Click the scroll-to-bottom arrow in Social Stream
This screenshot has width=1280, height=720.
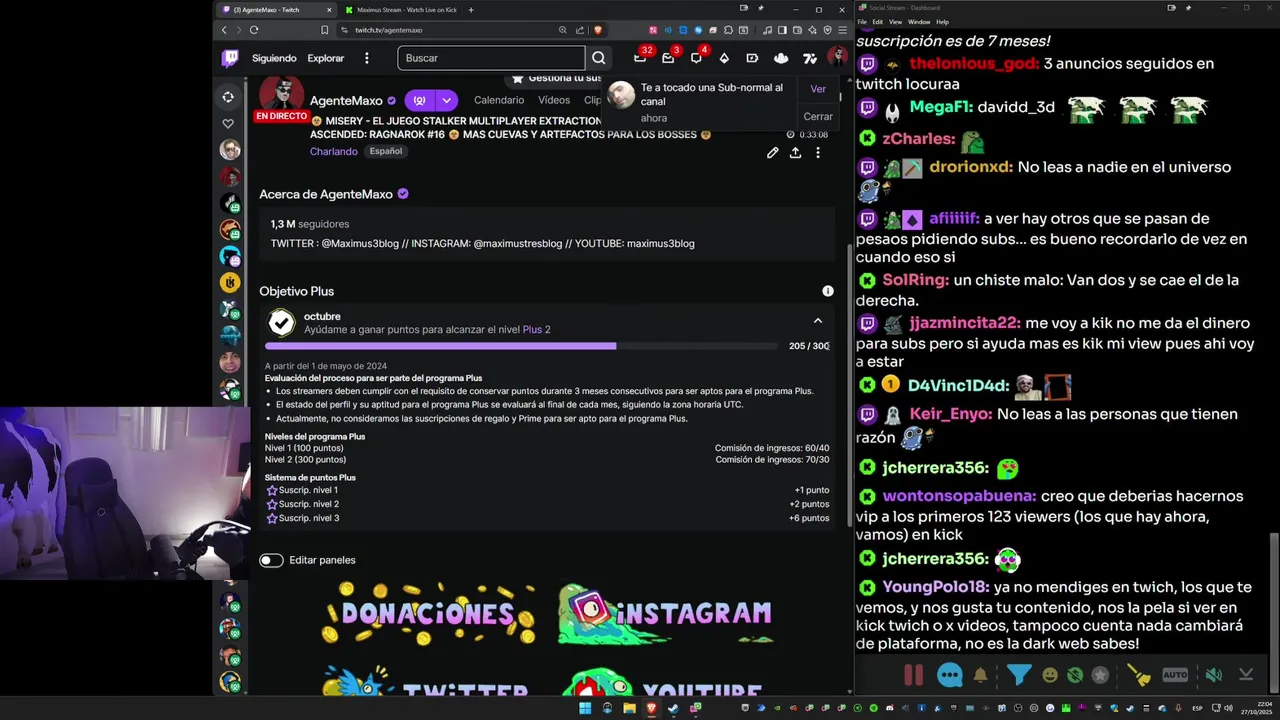[1246, 675]
